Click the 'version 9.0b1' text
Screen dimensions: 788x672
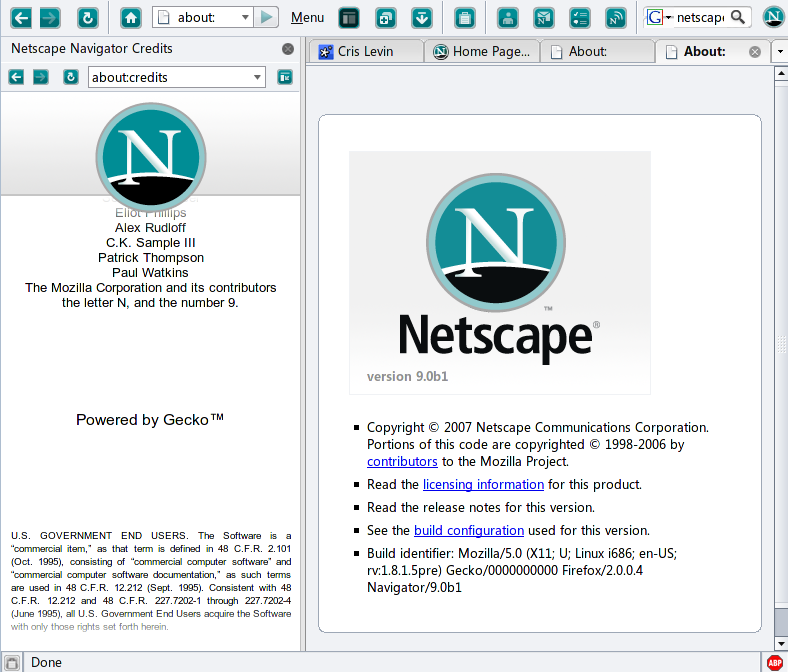407,376
